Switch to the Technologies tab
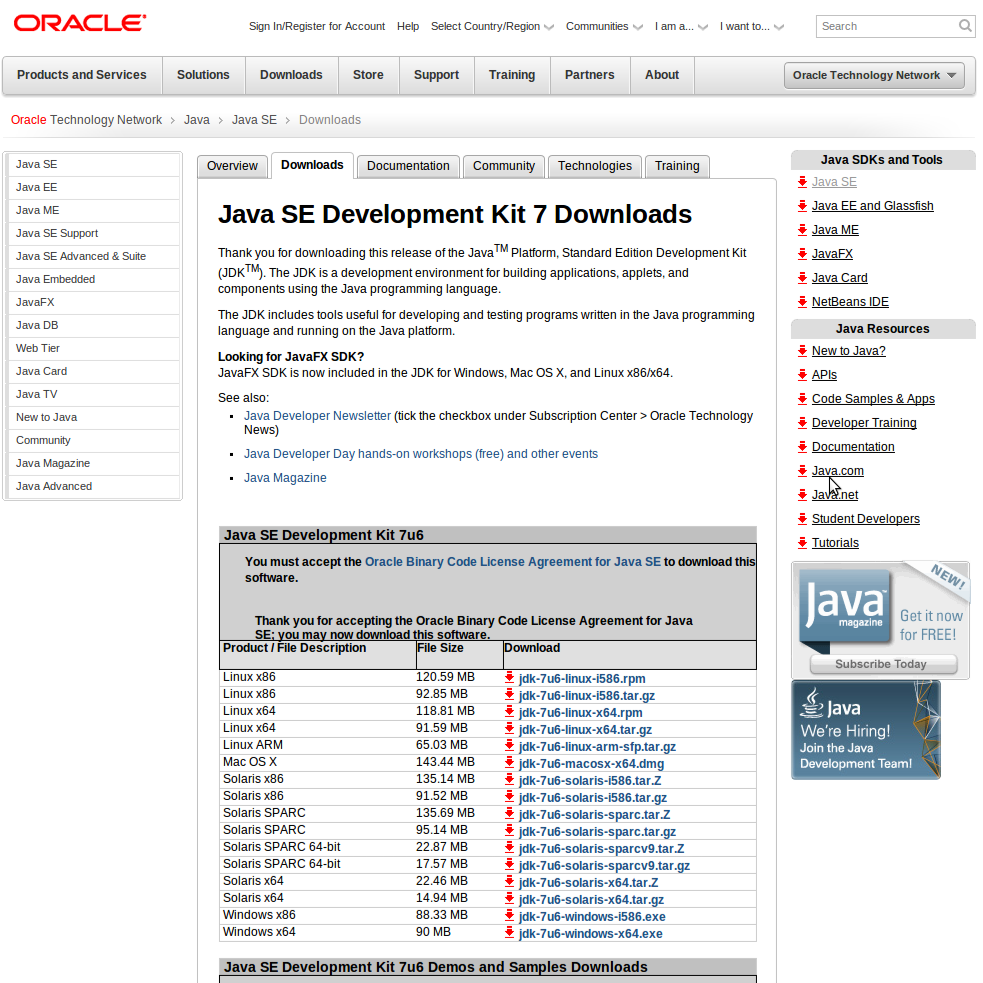The image size is (983, 983). (595, 166)
